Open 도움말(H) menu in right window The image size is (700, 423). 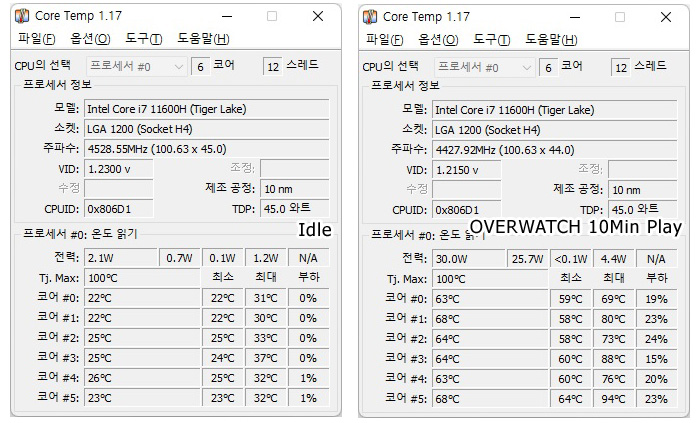[551, 40]
